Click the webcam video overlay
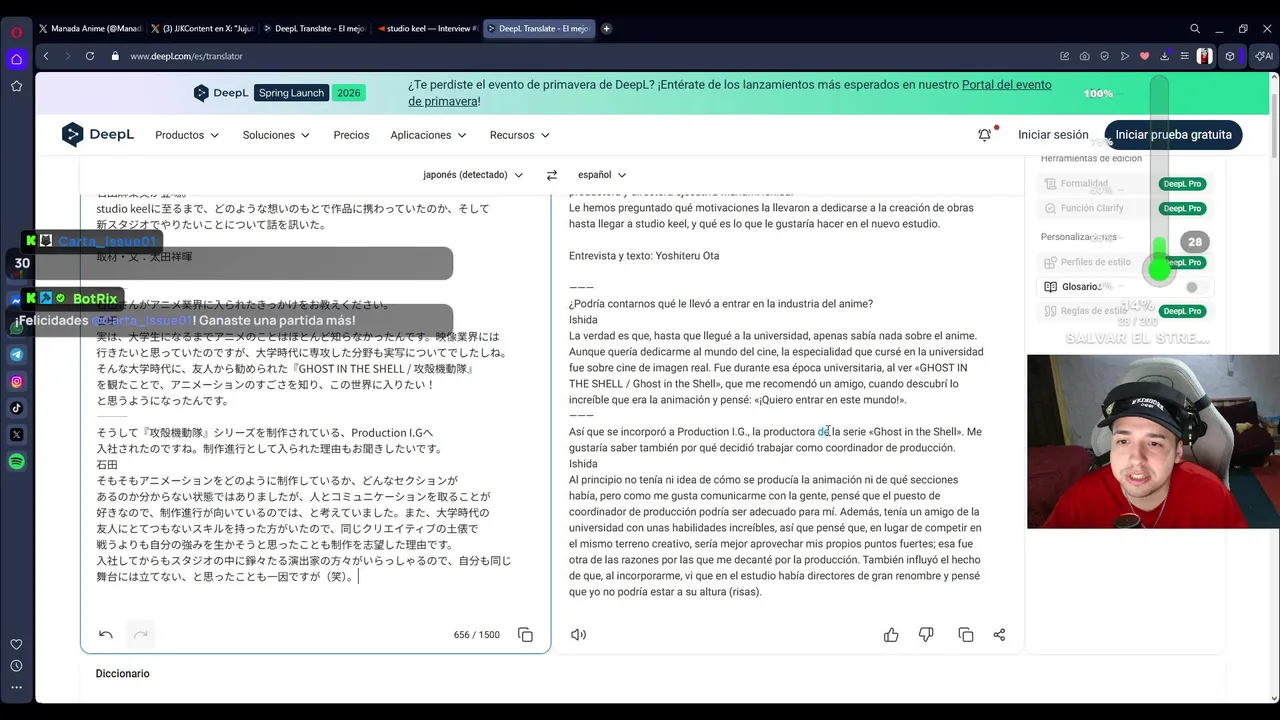The height and width of the screenshot is (720, 1280). 1153,441
